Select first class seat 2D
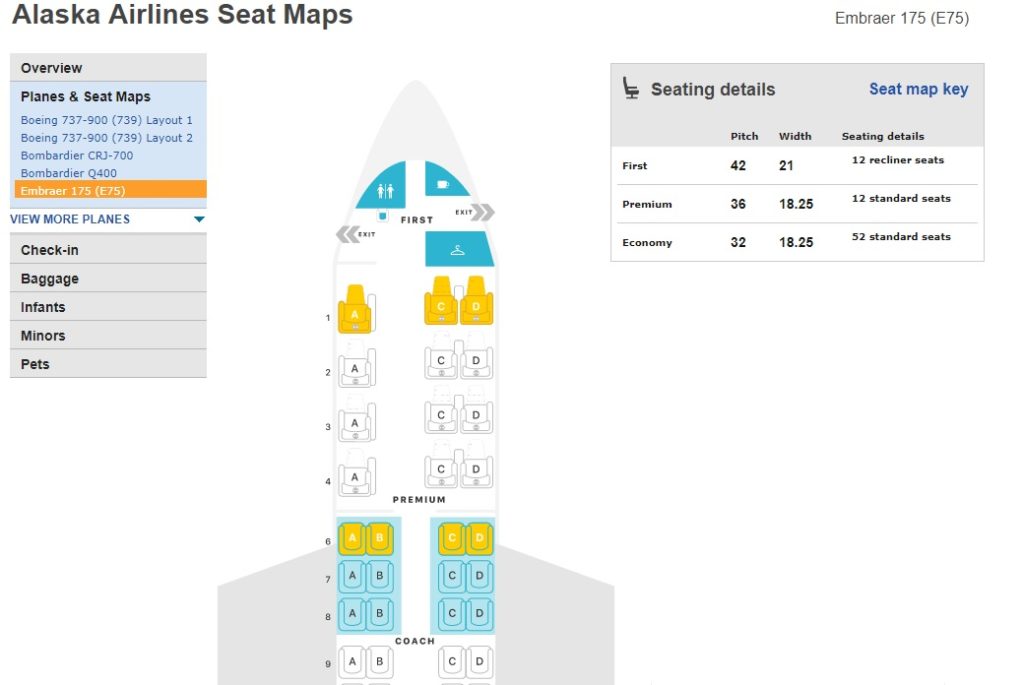Screen dimensions: 1024x685 [476, 361]
